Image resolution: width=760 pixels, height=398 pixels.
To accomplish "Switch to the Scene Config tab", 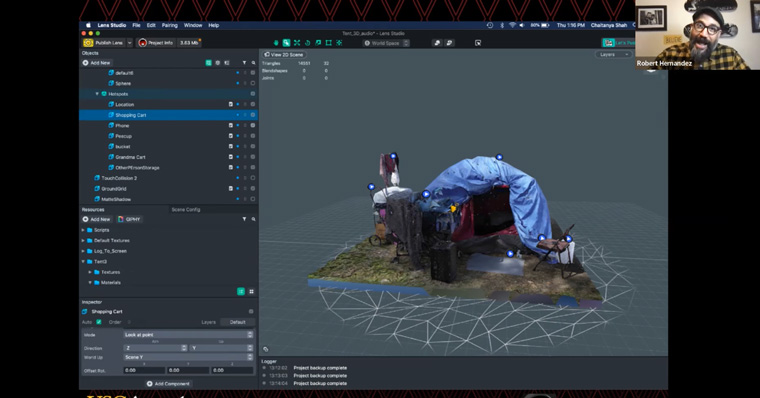I will point(186,209).
